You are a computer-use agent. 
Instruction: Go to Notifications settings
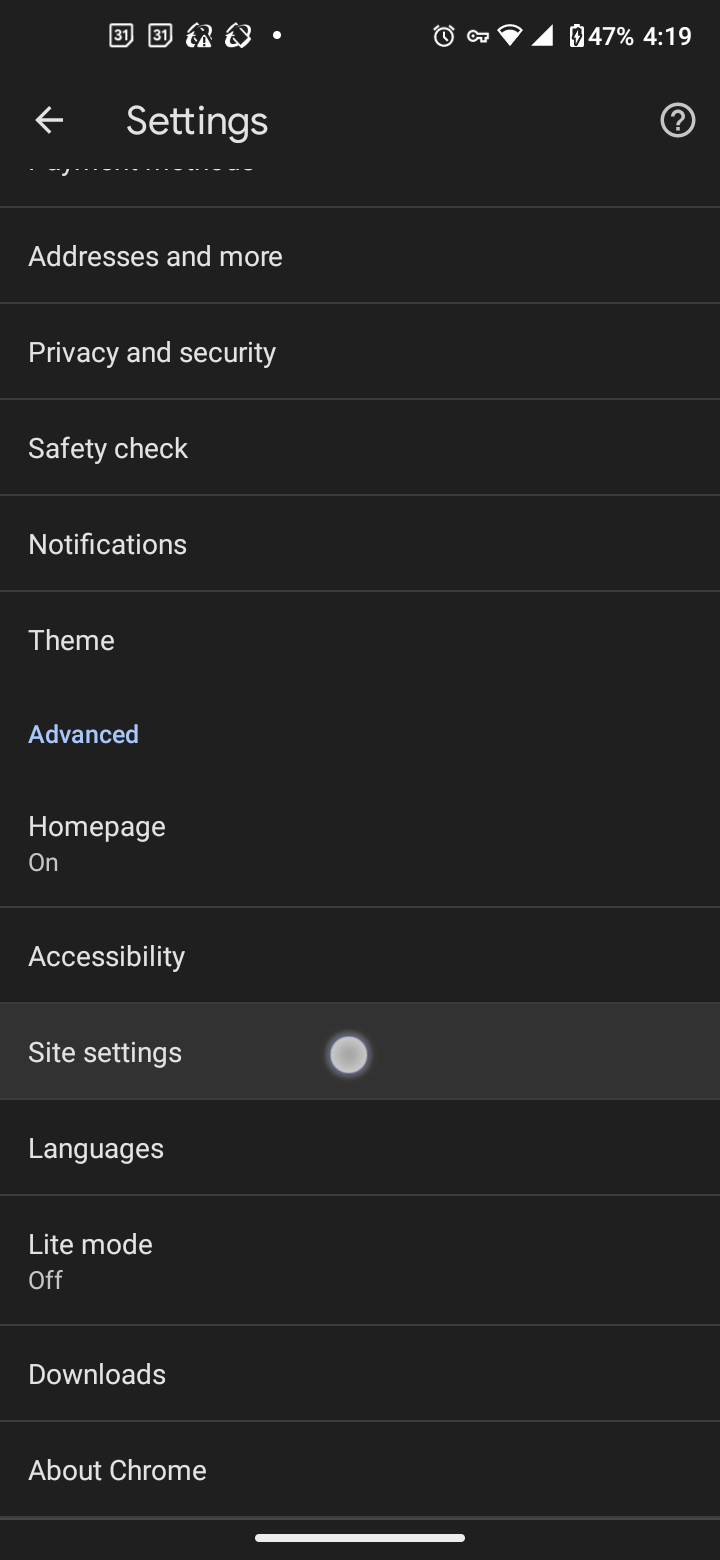(x=360, y=544)
